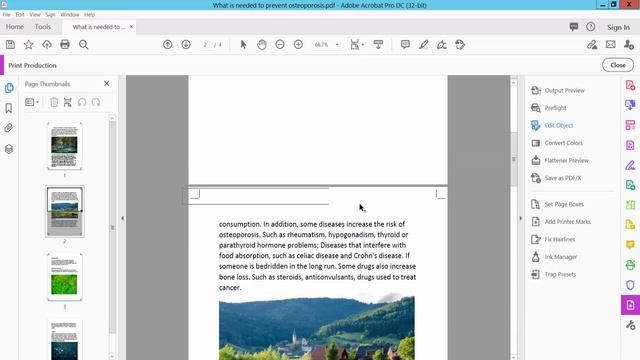Image resolution: width=640 pixels, height=360 pixels.
Task: Upload file to cloud icon
Action: pos(47,44)
